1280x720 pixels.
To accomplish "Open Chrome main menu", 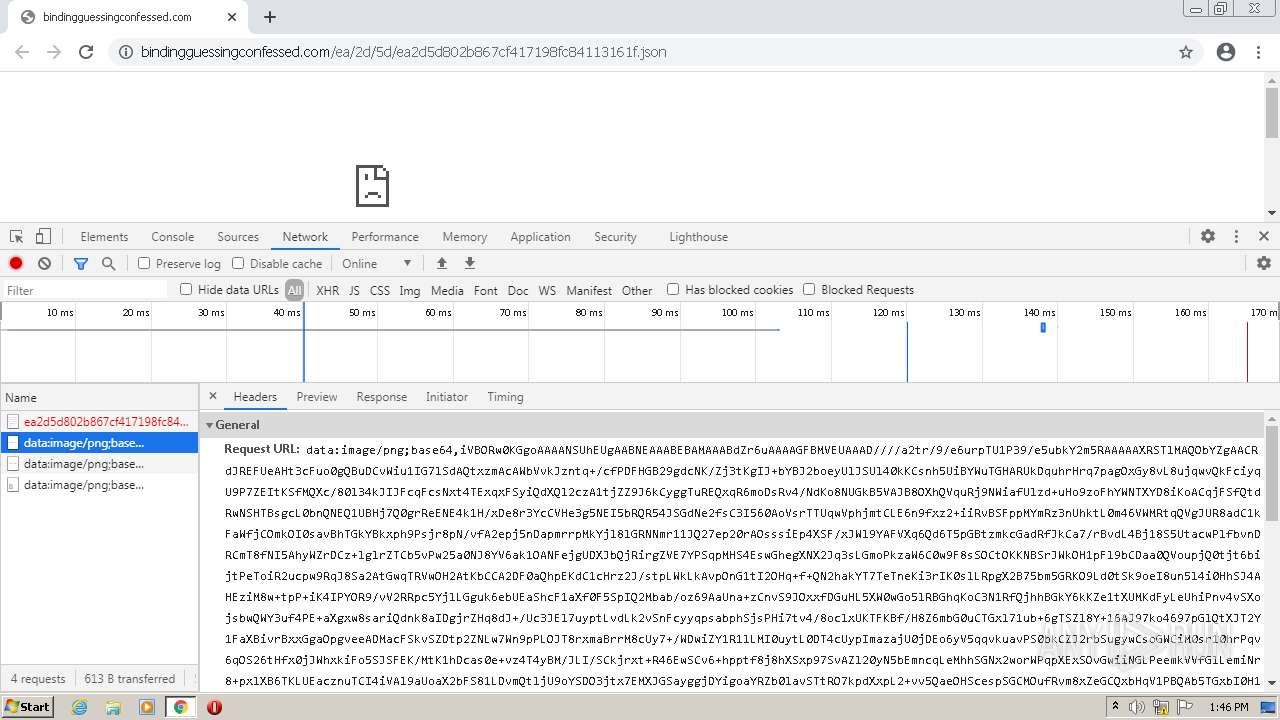I will (1258, 52).
